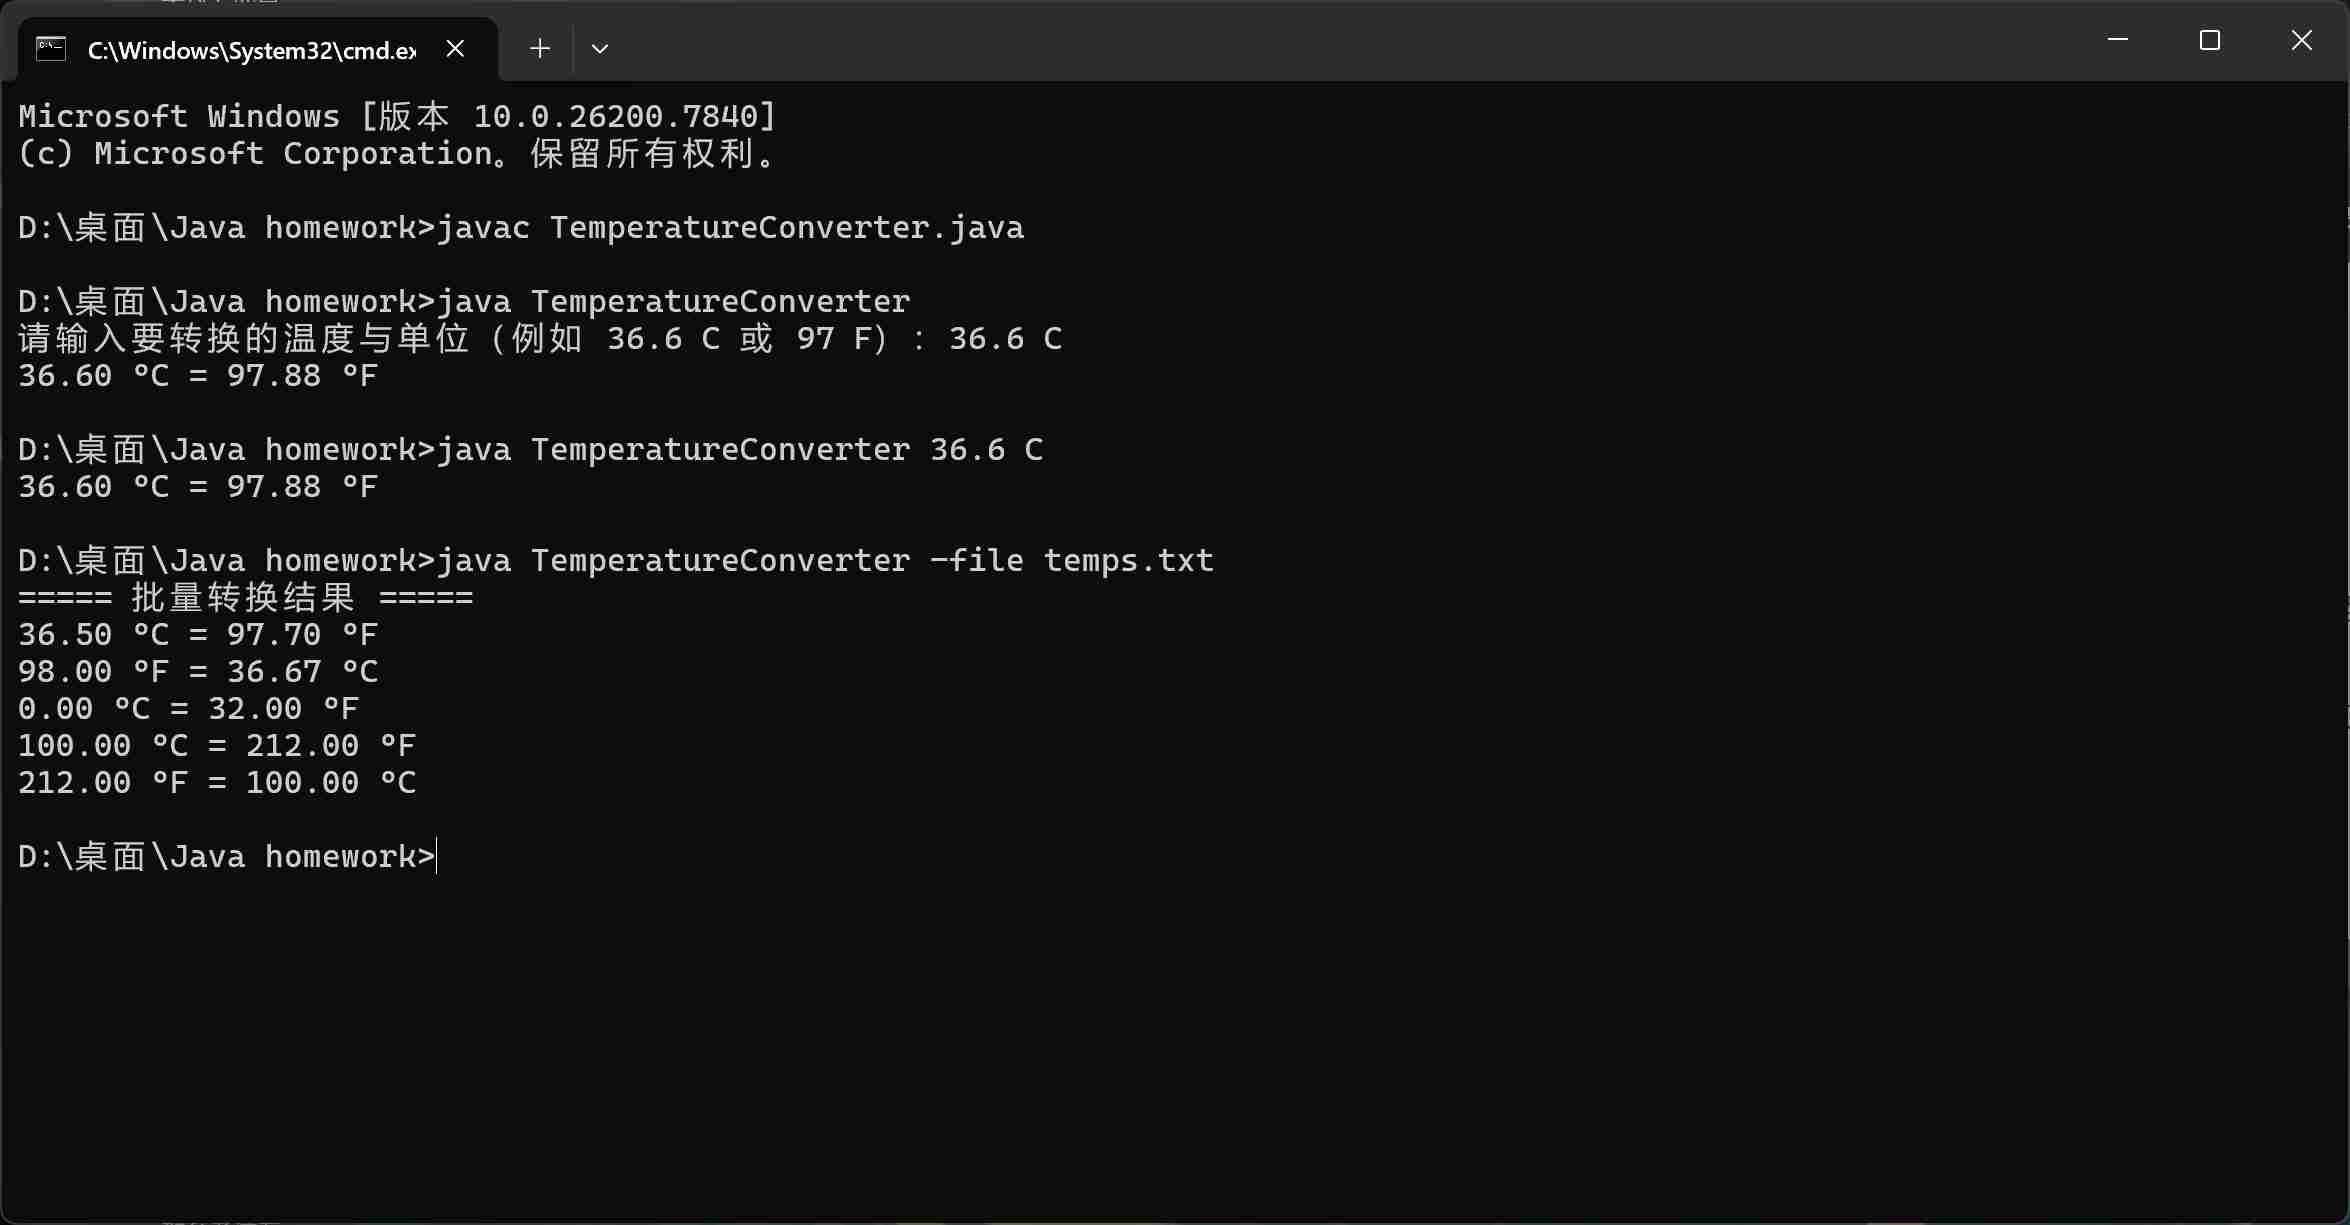
Task: Click temps.txt in the -file command
Action: click(x=1128, y=561)
